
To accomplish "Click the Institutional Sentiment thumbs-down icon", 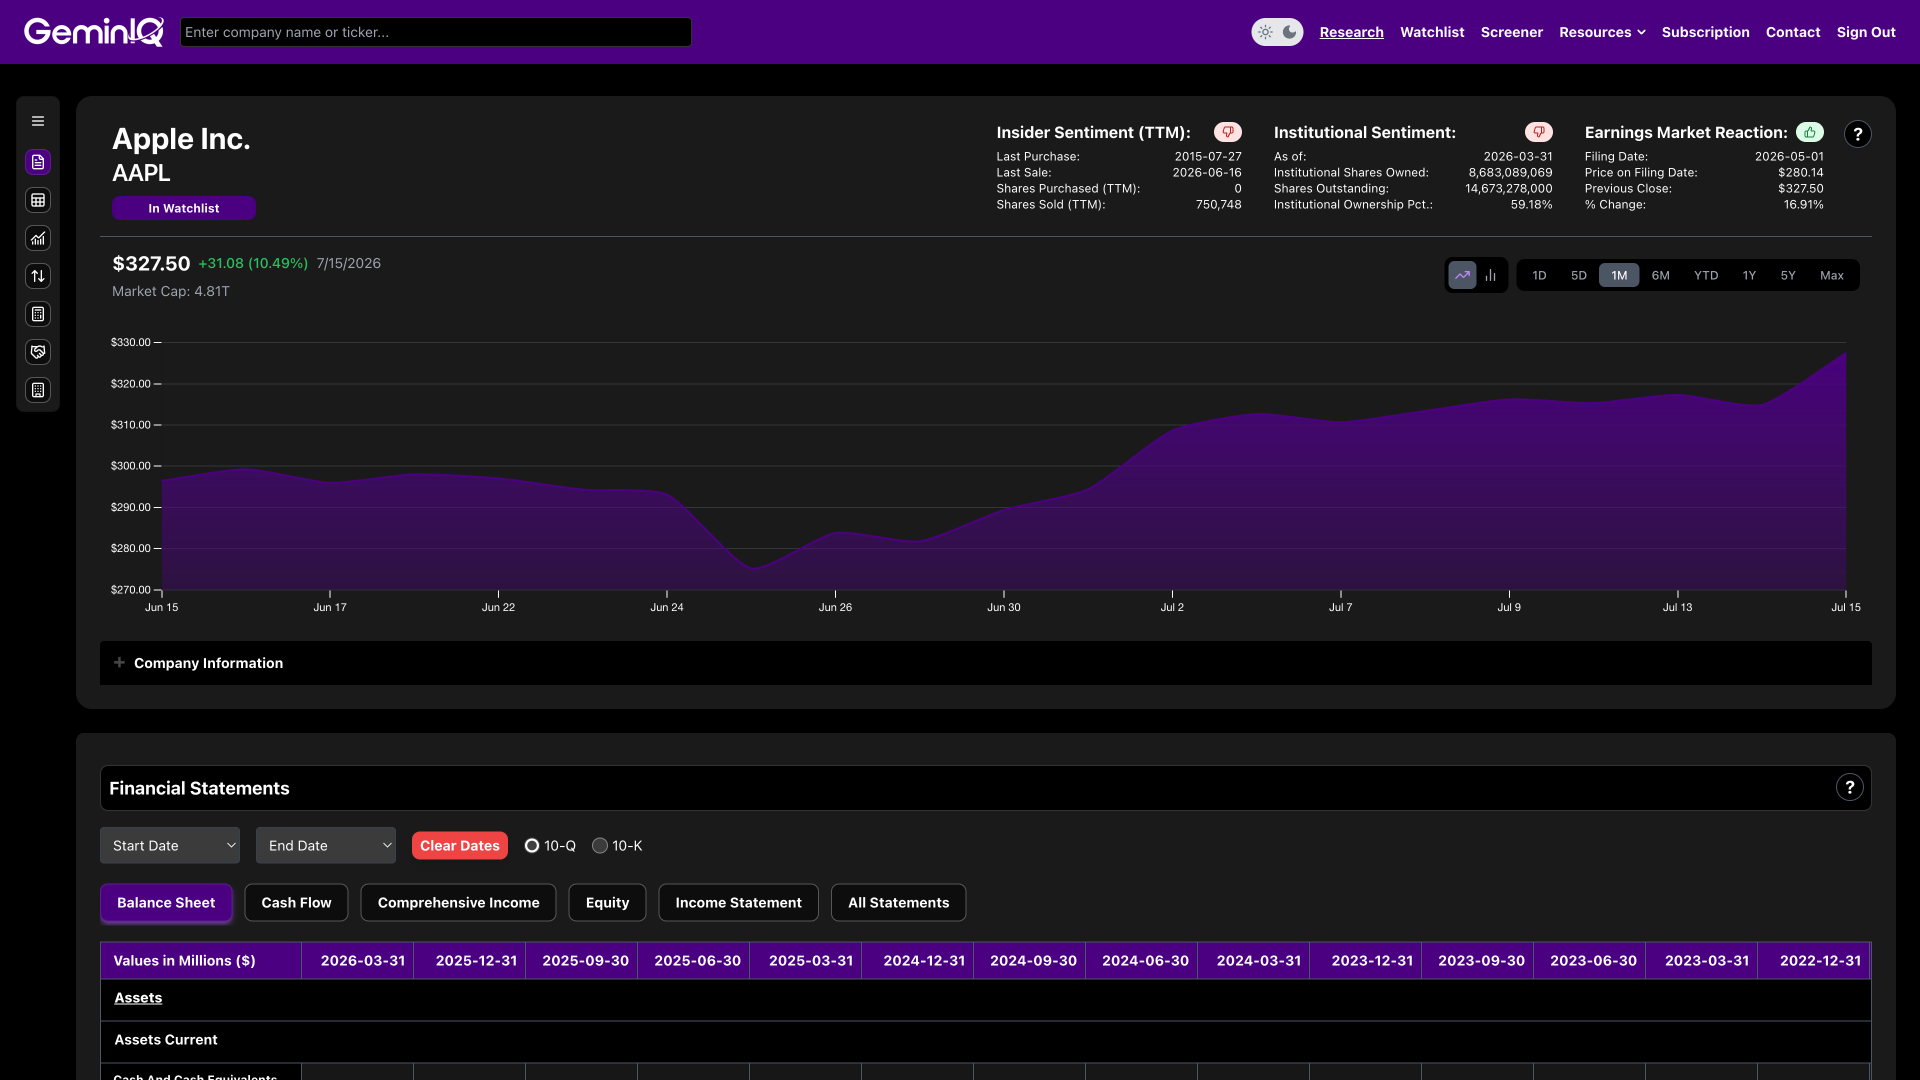I will [x=1539, y=132].
